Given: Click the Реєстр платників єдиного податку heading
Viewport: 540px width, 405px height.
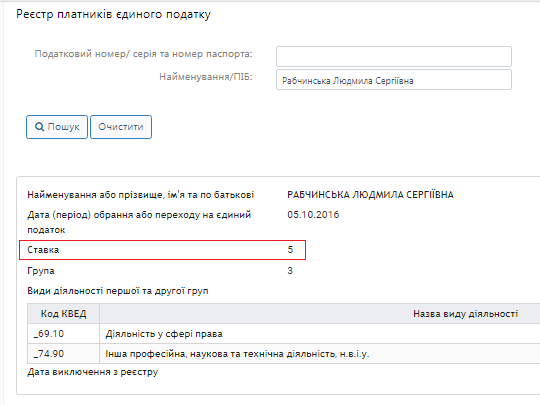Looking at the screenshot, I should [114, 14].
